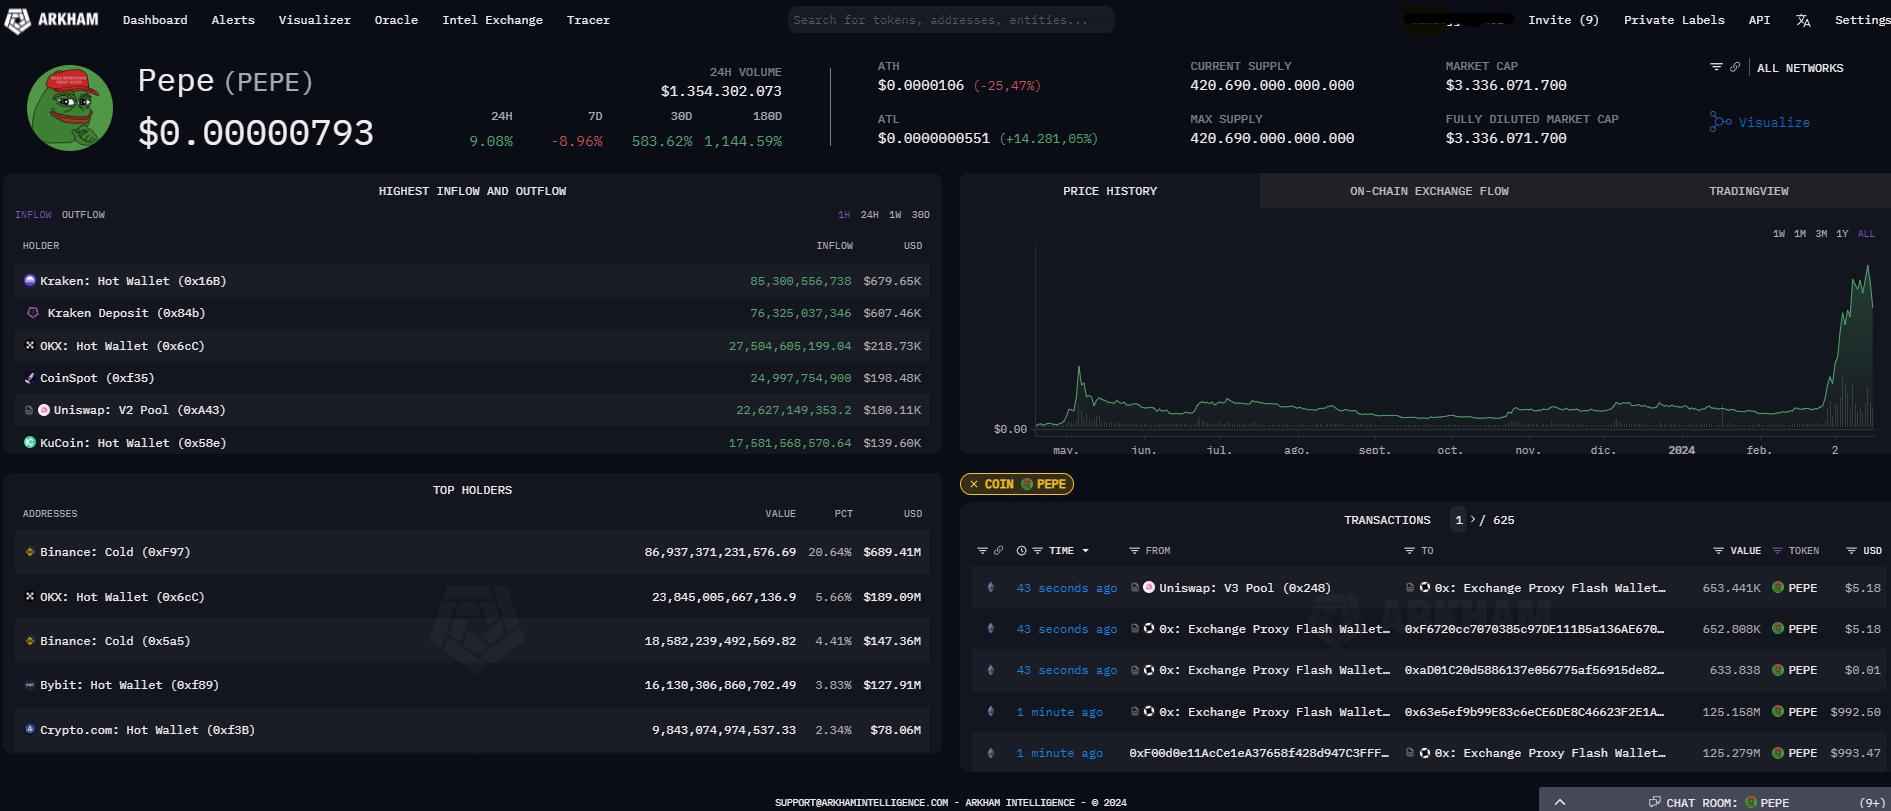Click the Ethereum icon on Uniswap V3 Pool transaction
Image resolution: width=1891 pixels, height=811 pixels.
(991, 588)
